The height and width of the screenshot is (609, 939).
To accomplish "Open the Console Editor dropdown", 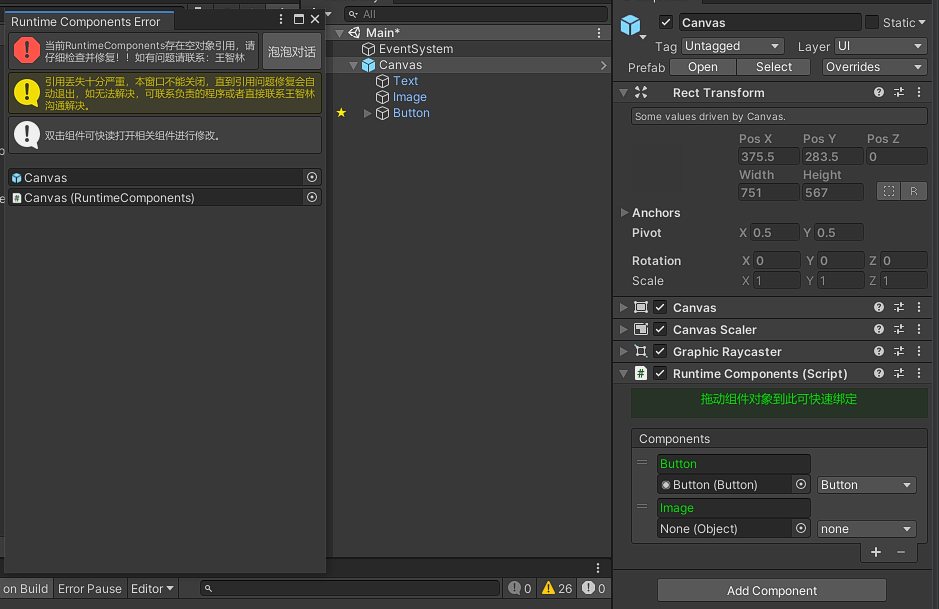I will click(152, 589).
